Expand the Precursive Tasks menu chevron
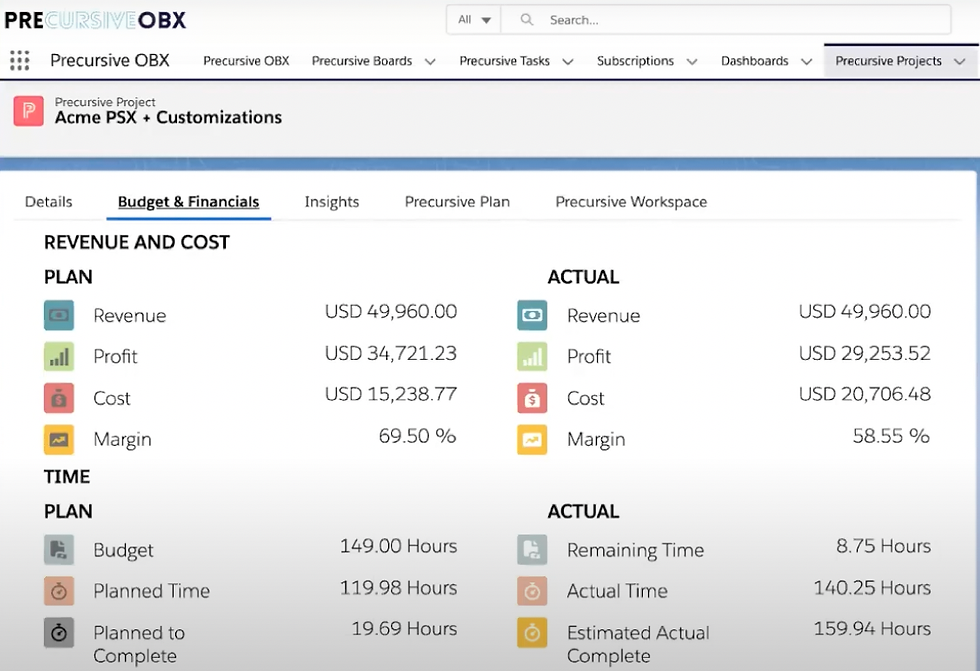Viewport: 980px width, 671px height. (x=568, y=61)
